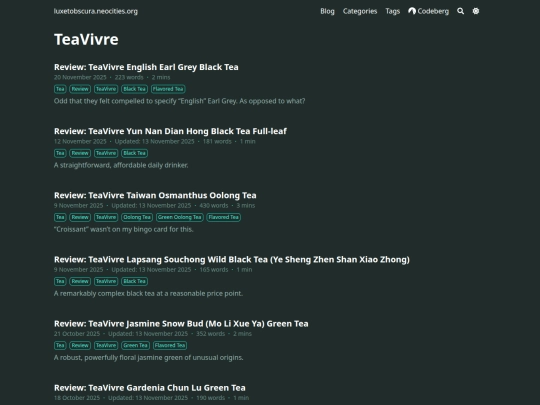Click the Oolong Tea tag

137,217
